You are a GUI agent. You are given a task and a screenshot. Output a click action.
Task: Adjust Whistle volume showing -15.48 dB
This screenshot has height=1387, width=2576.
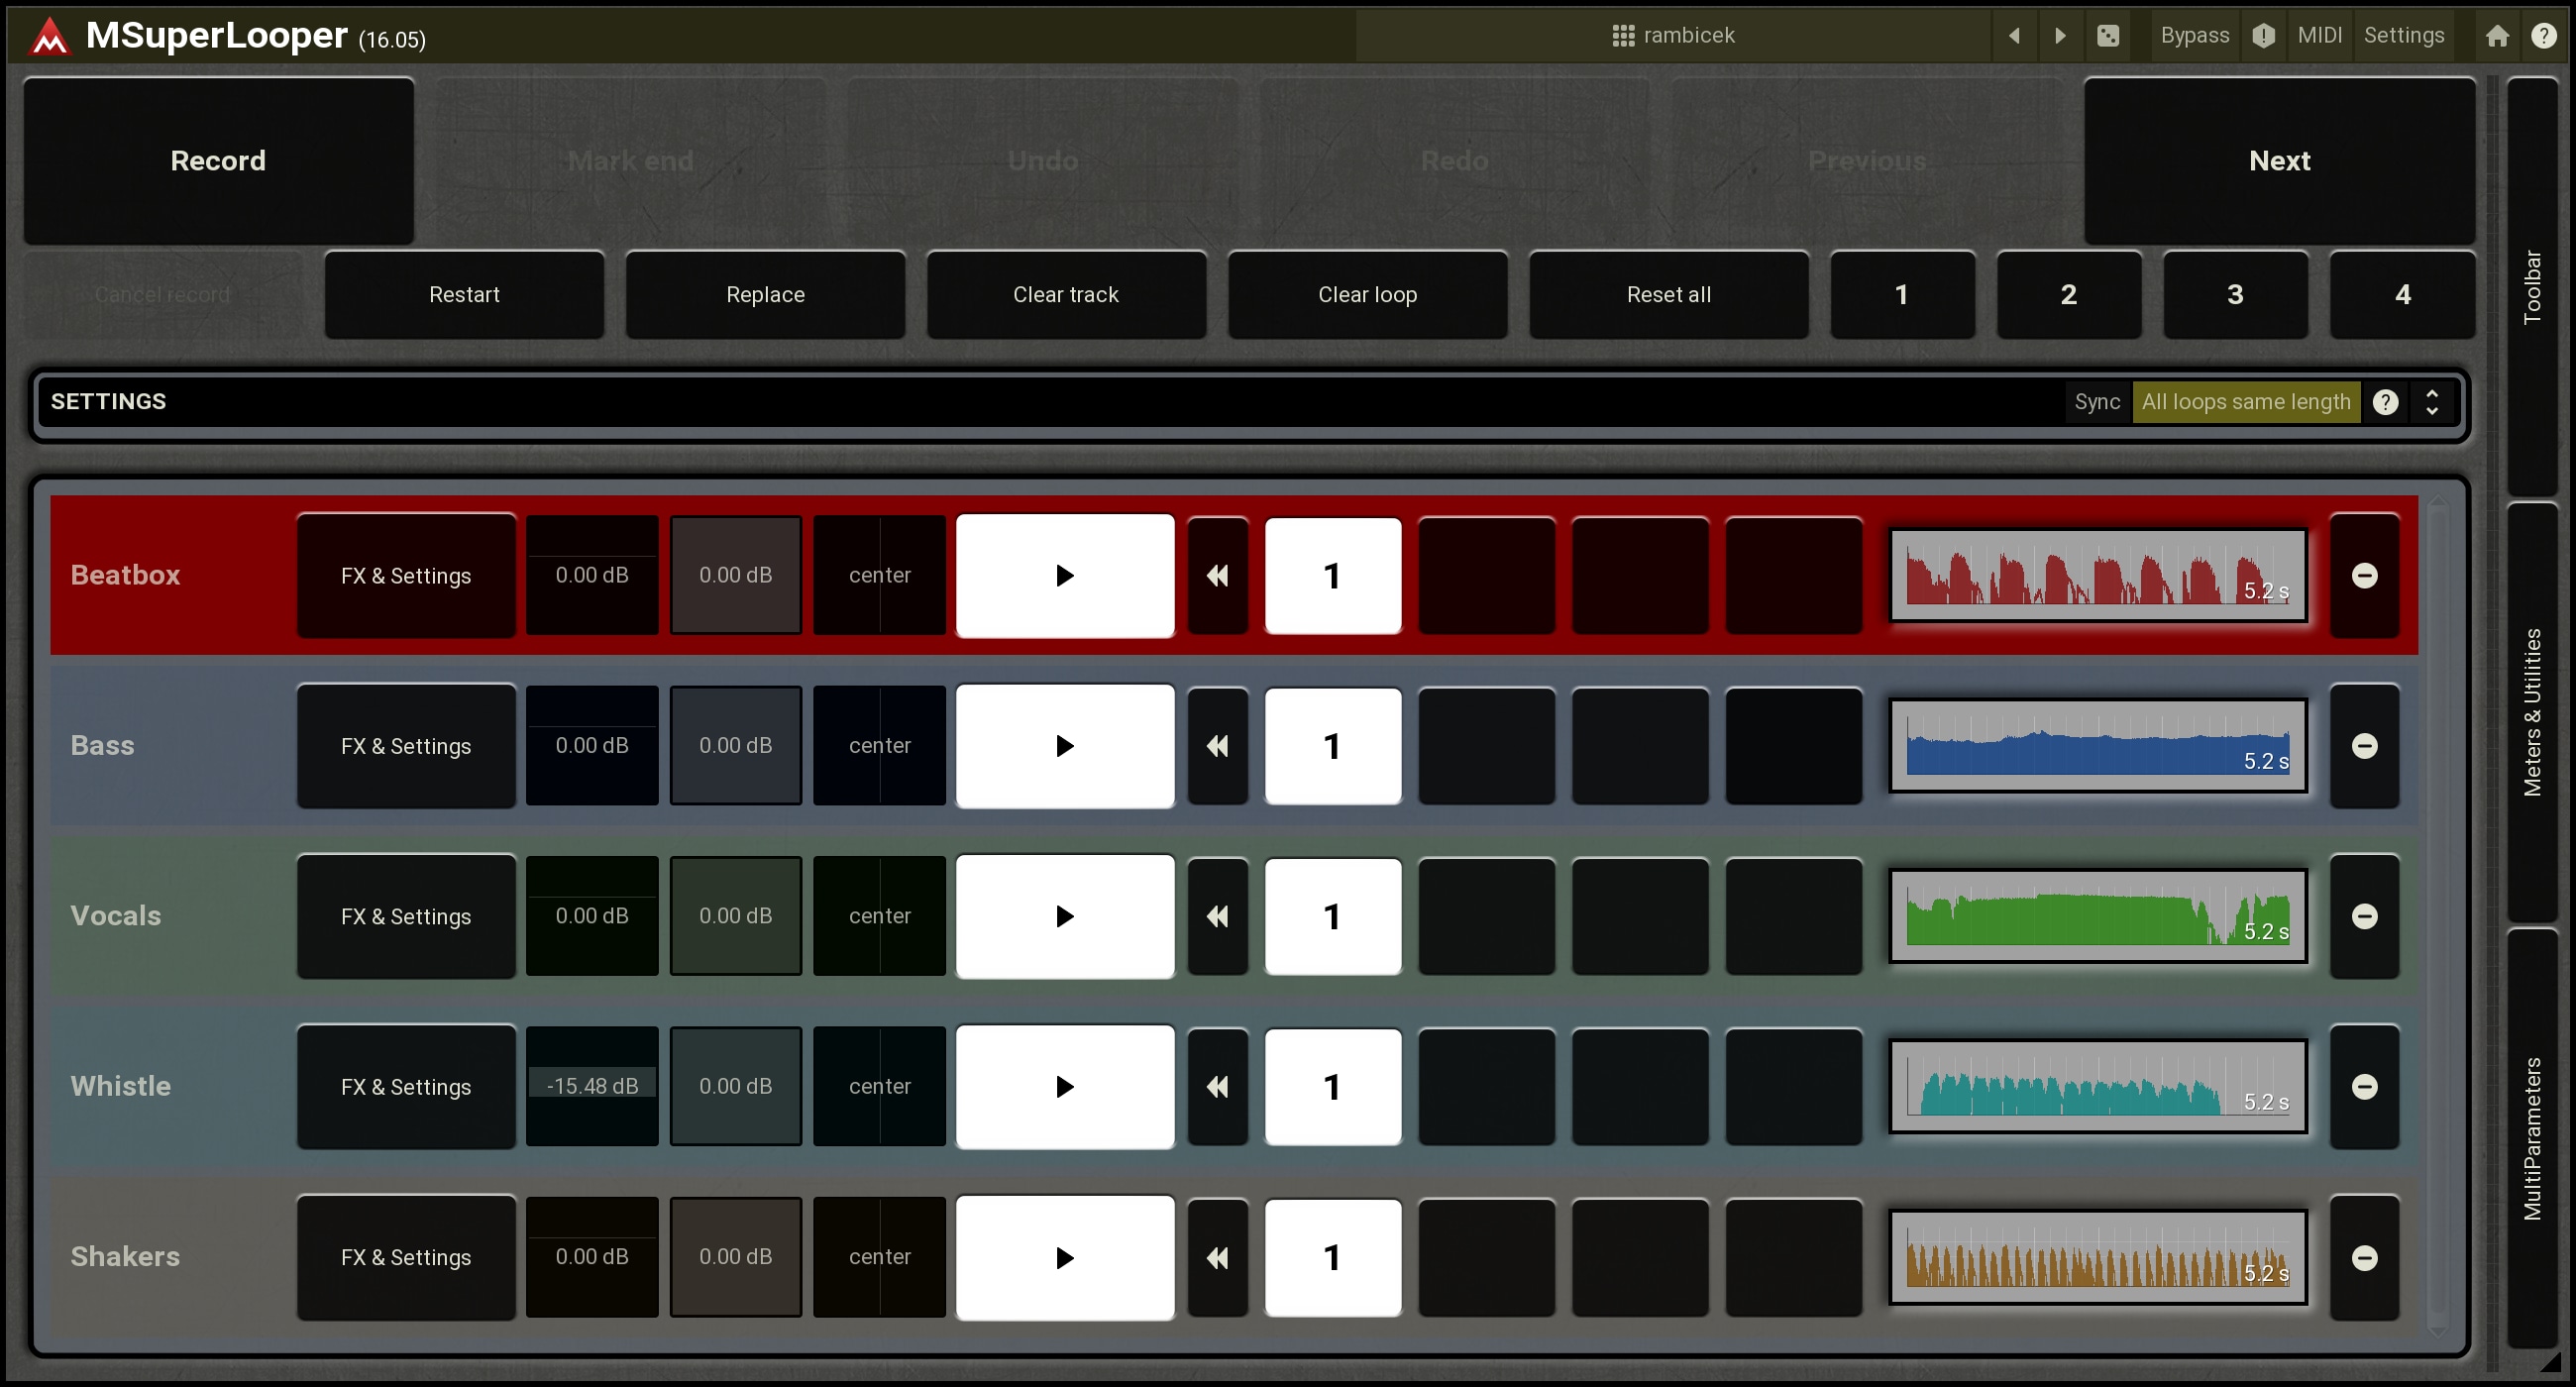click(592, 1086)
